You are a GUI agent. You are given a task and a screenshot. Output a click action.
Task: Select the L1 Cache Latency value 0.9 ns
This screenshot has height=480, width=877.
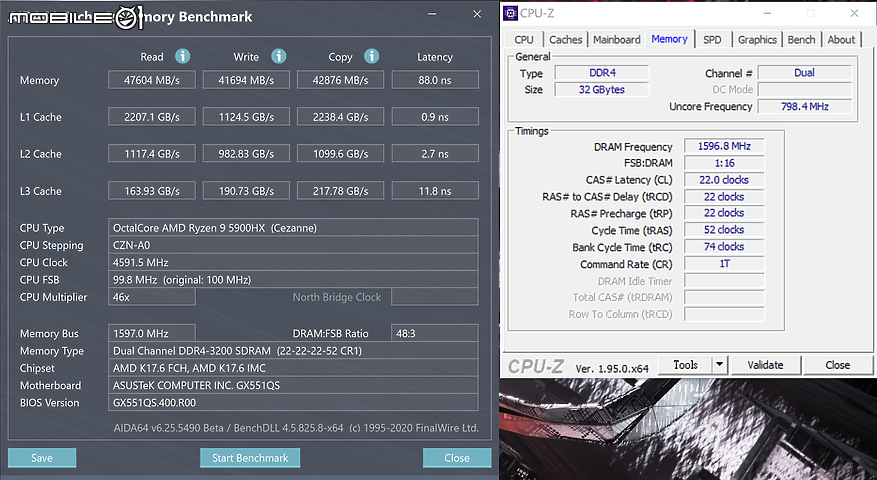[x=435, y=117]
